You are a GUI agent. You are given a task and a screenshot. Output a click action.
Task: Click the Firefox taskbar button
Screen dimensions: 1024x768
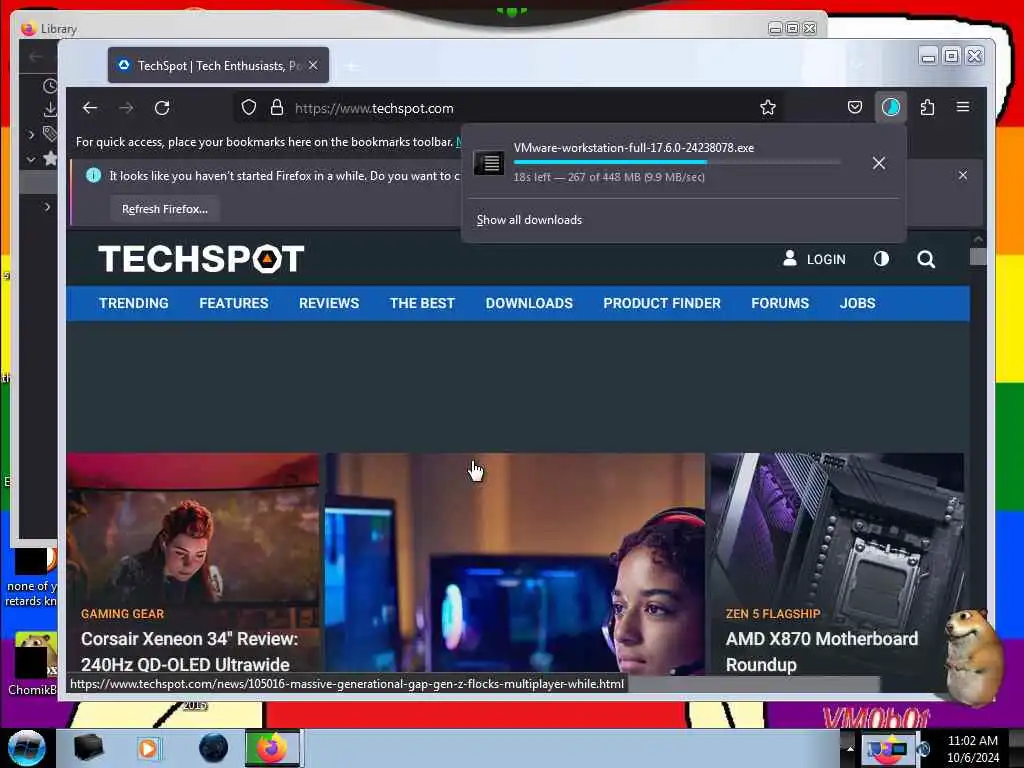(272, 748)
